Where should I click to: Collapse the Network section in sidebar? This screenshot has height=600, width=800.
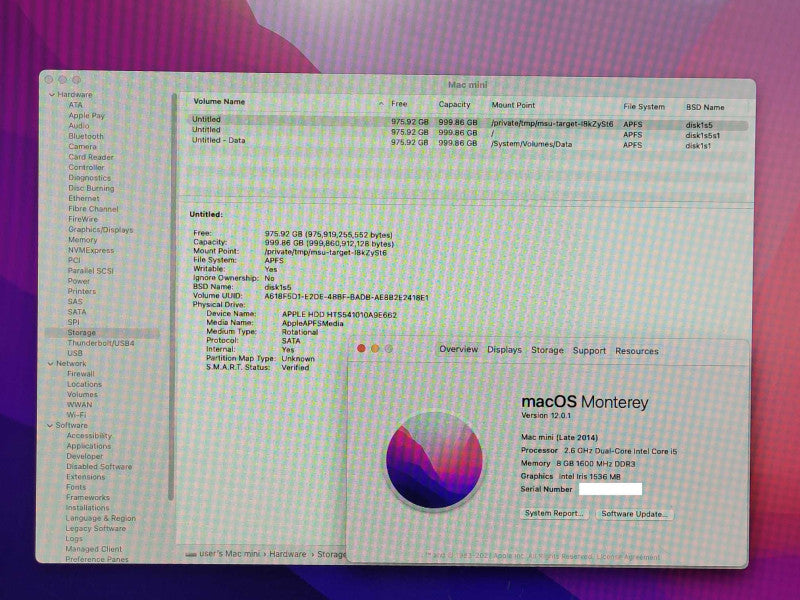click(x=51, y=363)
